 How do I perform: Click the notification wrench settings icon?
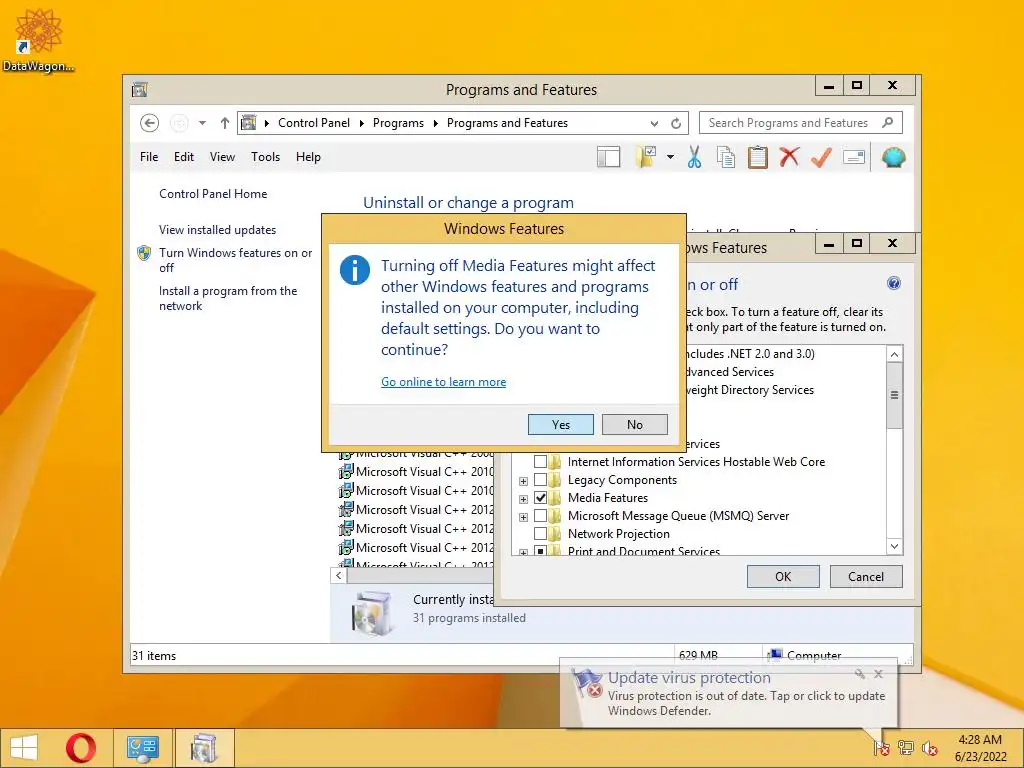click(x=859, y=674)
